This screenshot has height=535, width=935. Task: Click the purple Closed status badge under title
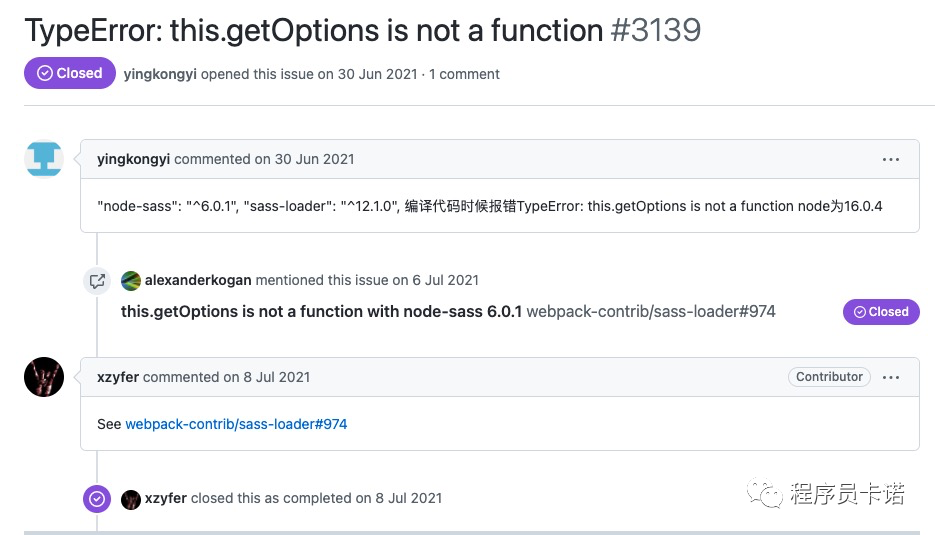pos(70,73)
